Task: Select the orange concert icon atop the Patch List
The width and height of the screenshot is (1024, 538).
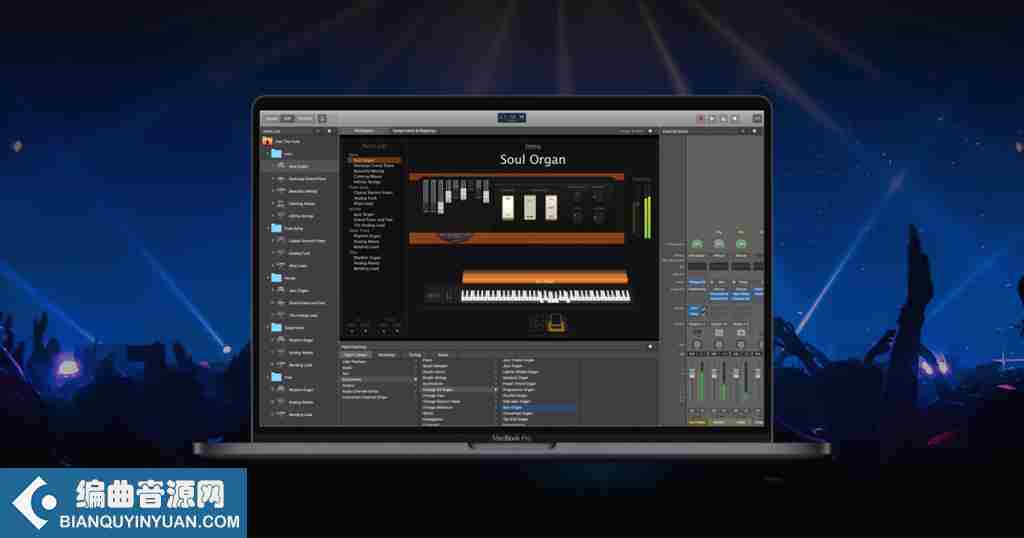Action: pyautogui.click(x=268, y=141)
